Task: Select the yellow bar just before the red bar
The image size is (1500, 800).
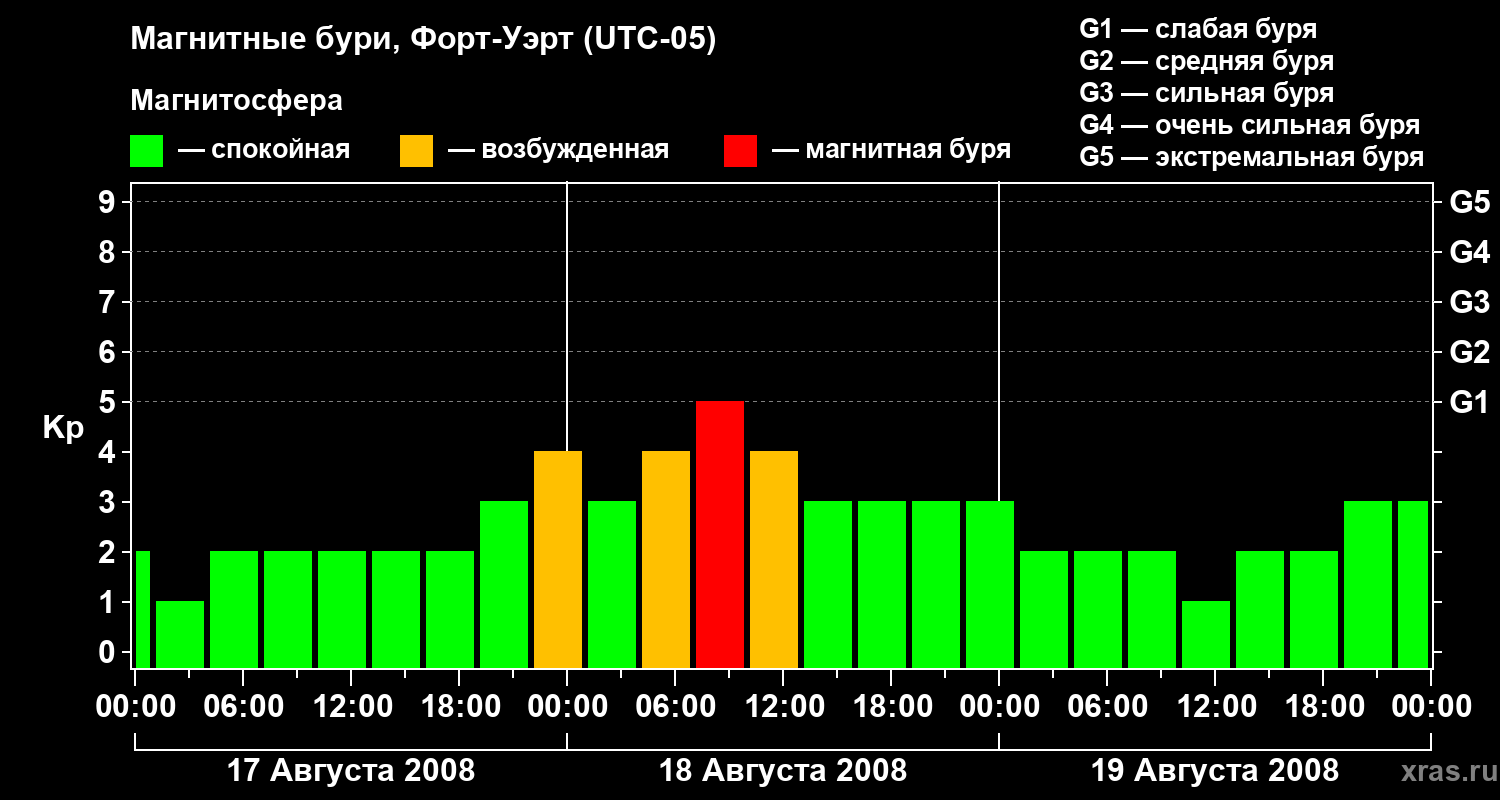Action: [666, 559]
